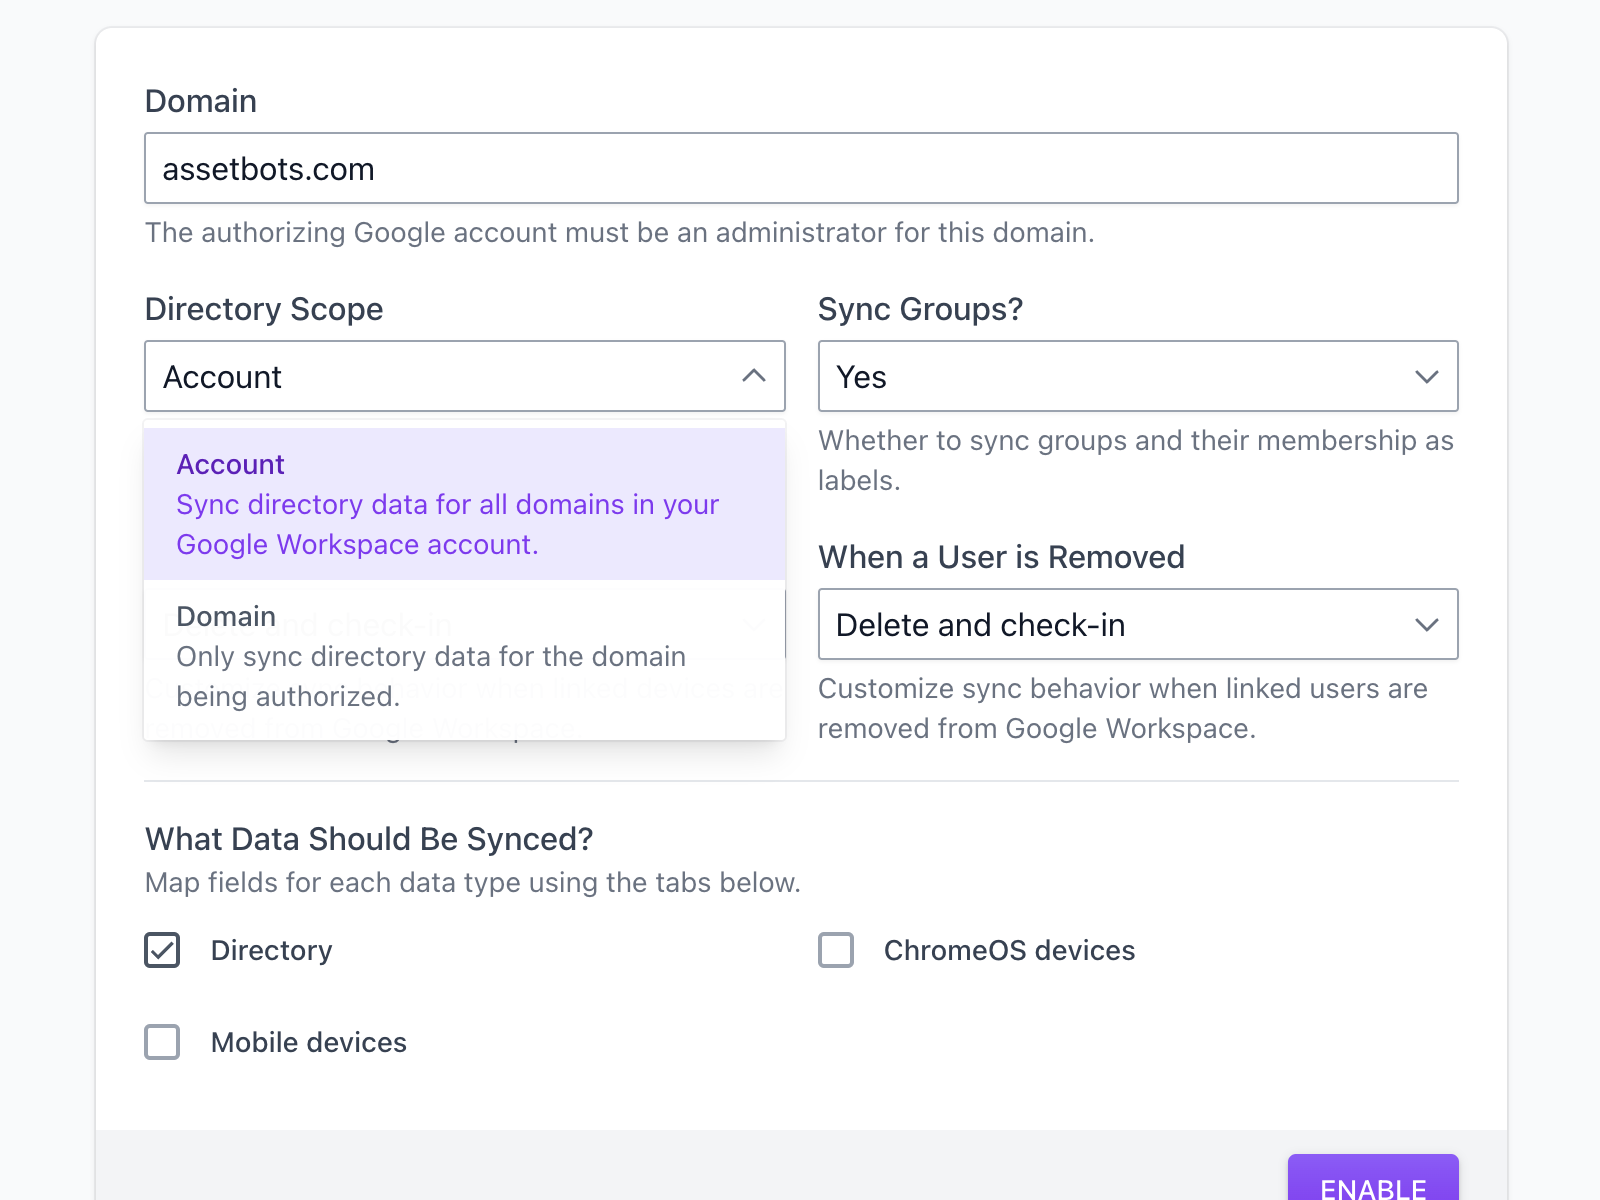Click the chevron icon beside Delete and check-in
Screen dimensions: 1600x1200
pos(1427,625)
